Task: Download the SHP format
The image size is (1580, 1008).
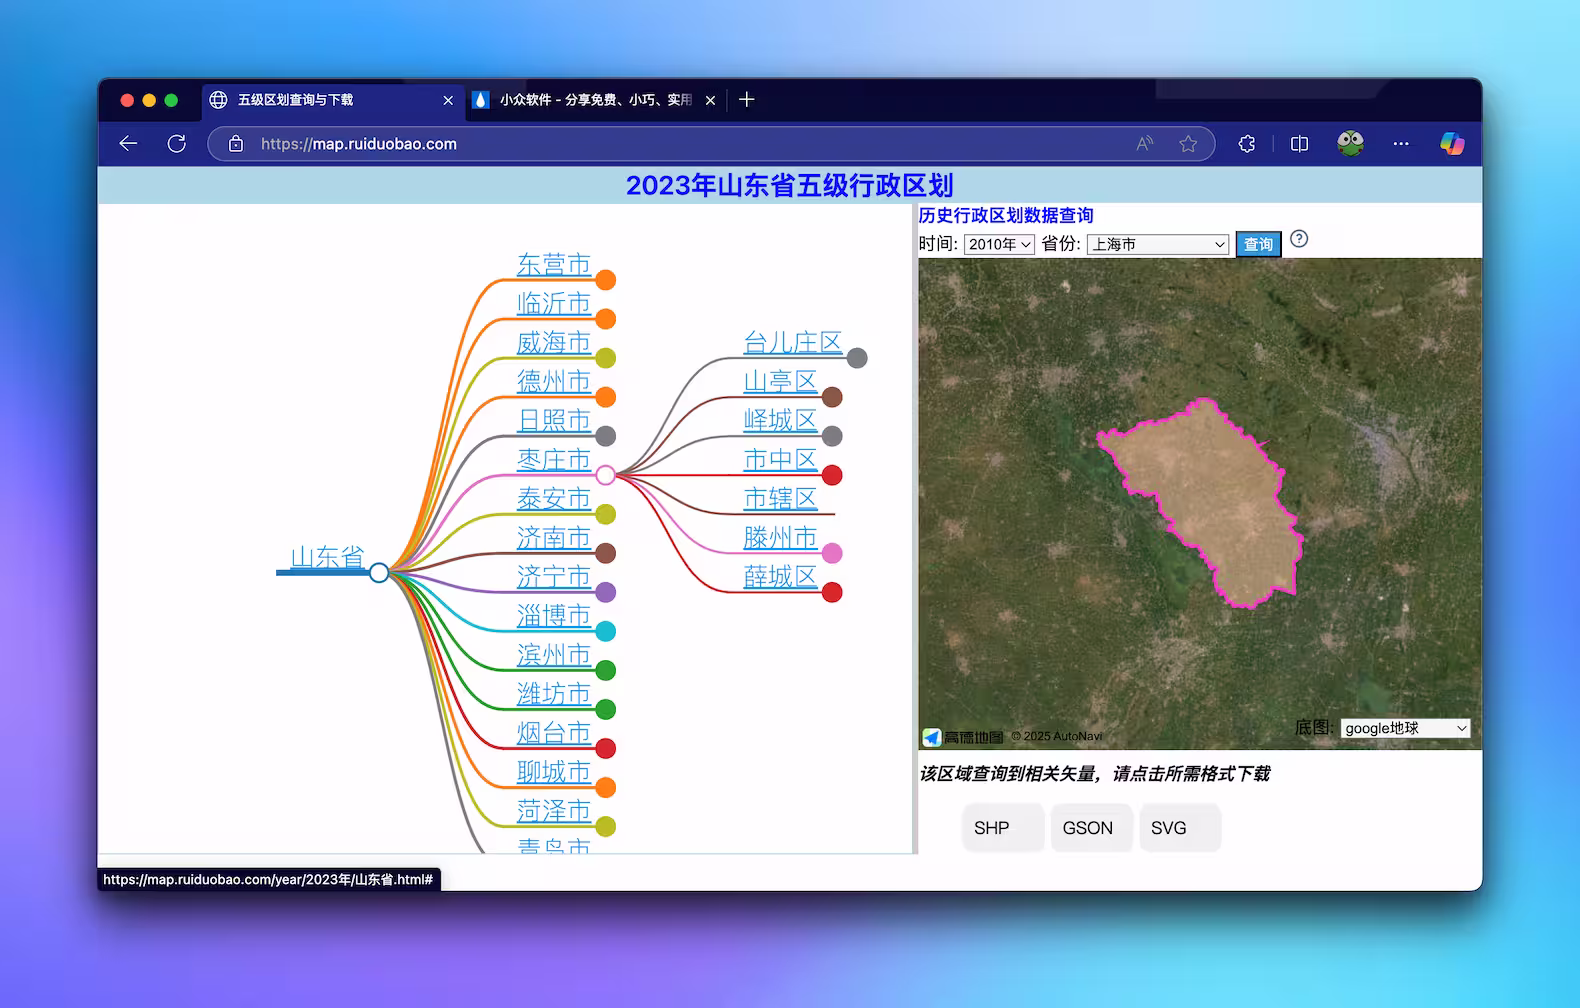Action: click(x=1003, y=828)
